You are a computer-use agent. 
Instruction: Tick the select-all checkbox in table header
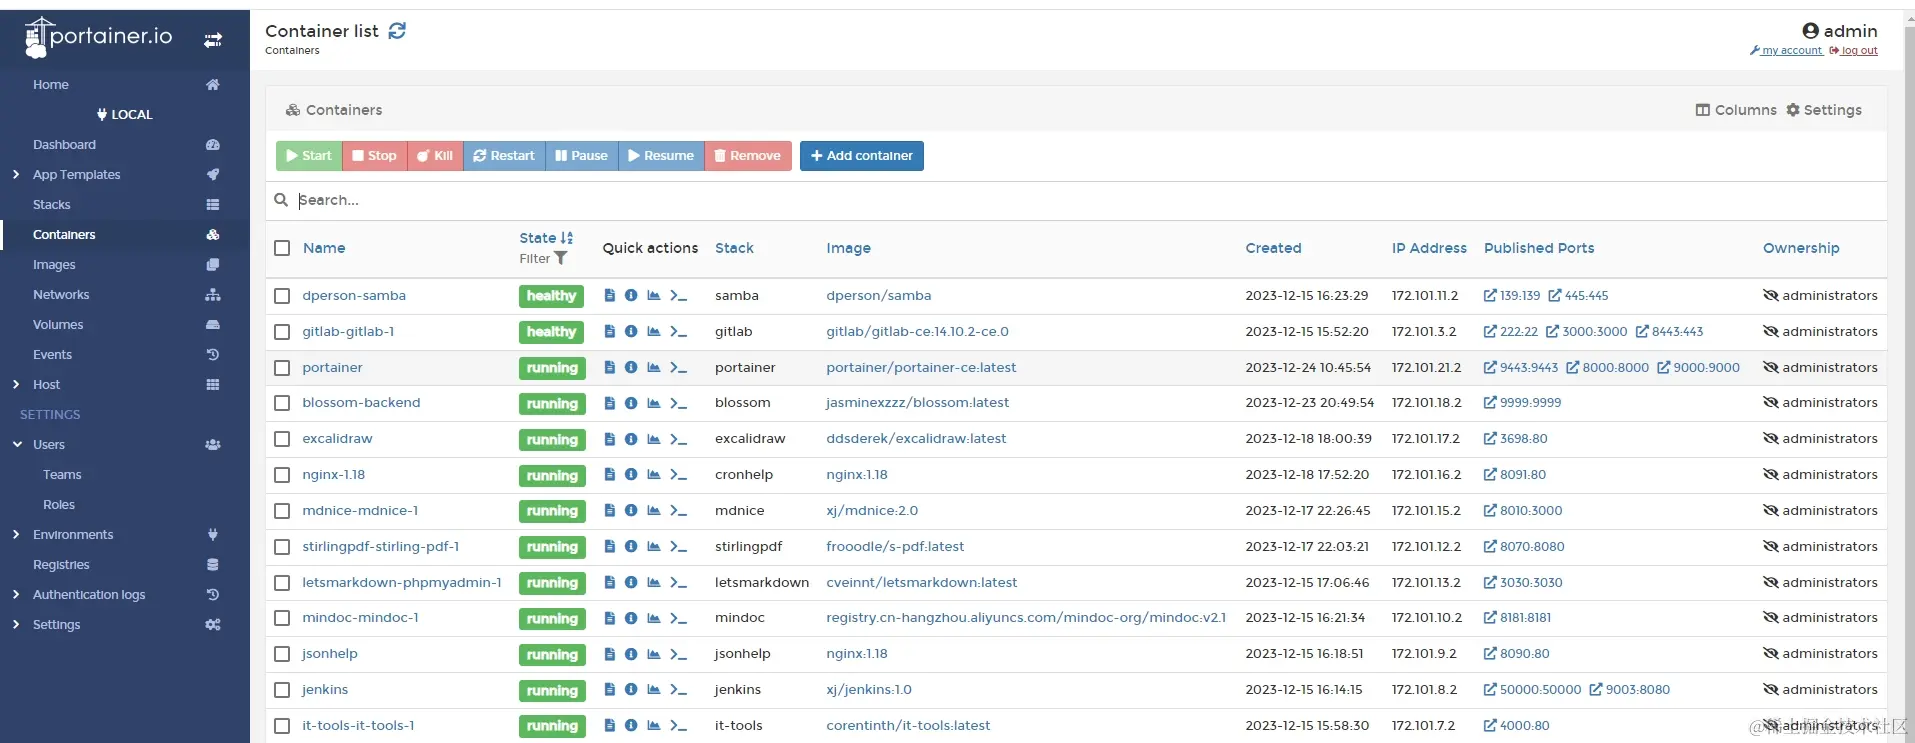[x=282, y=248]
